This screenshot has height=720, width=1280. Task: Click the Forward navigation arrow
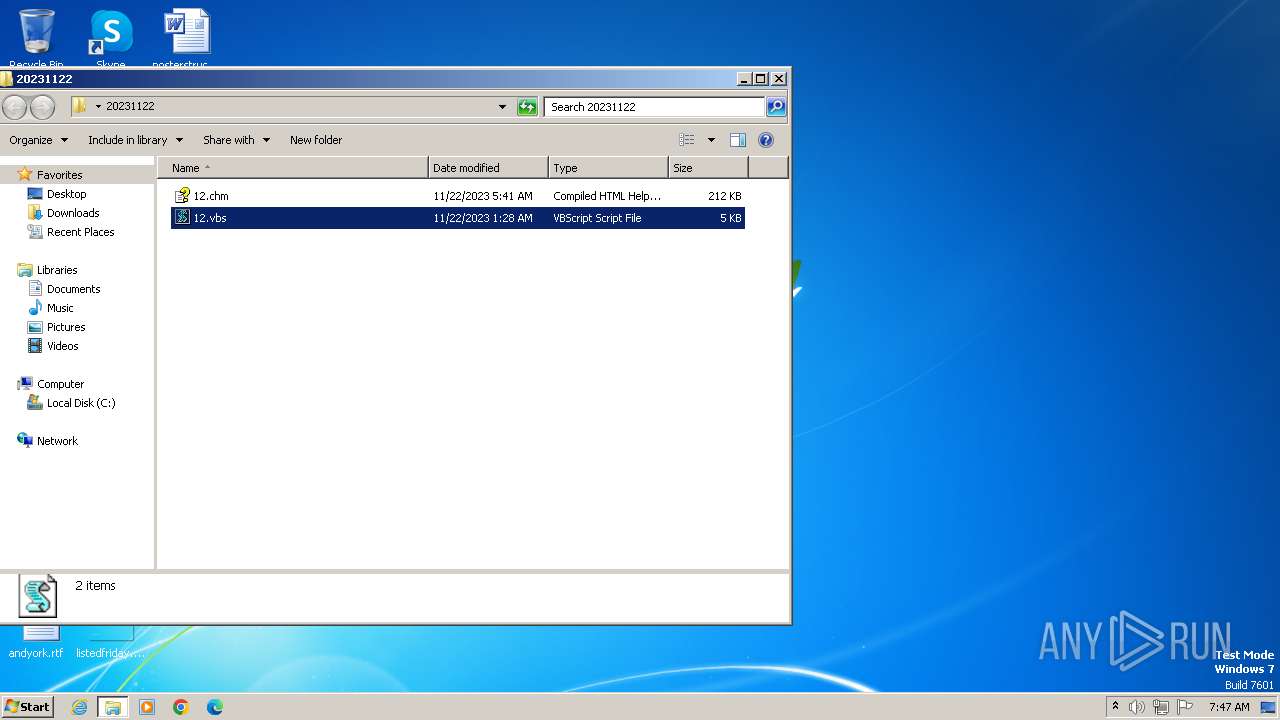coord(42,107)
